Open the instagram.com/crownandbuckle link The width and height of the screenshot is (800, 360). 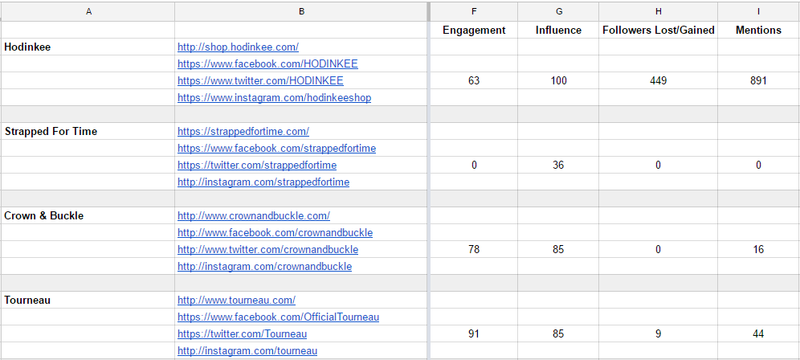click(x=264, y=266)
